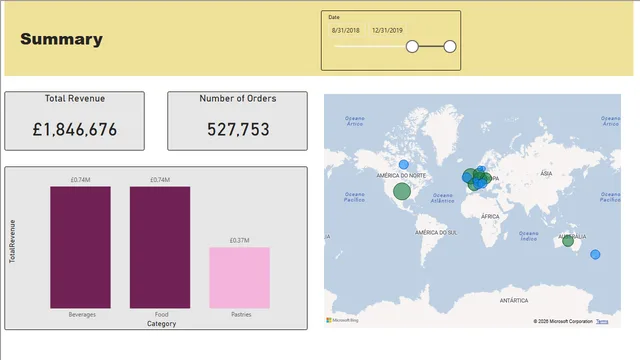This screenshot has width=640, height=360.
Task: Click the green bubble over the United States
Action: click(x=402, y=191)
